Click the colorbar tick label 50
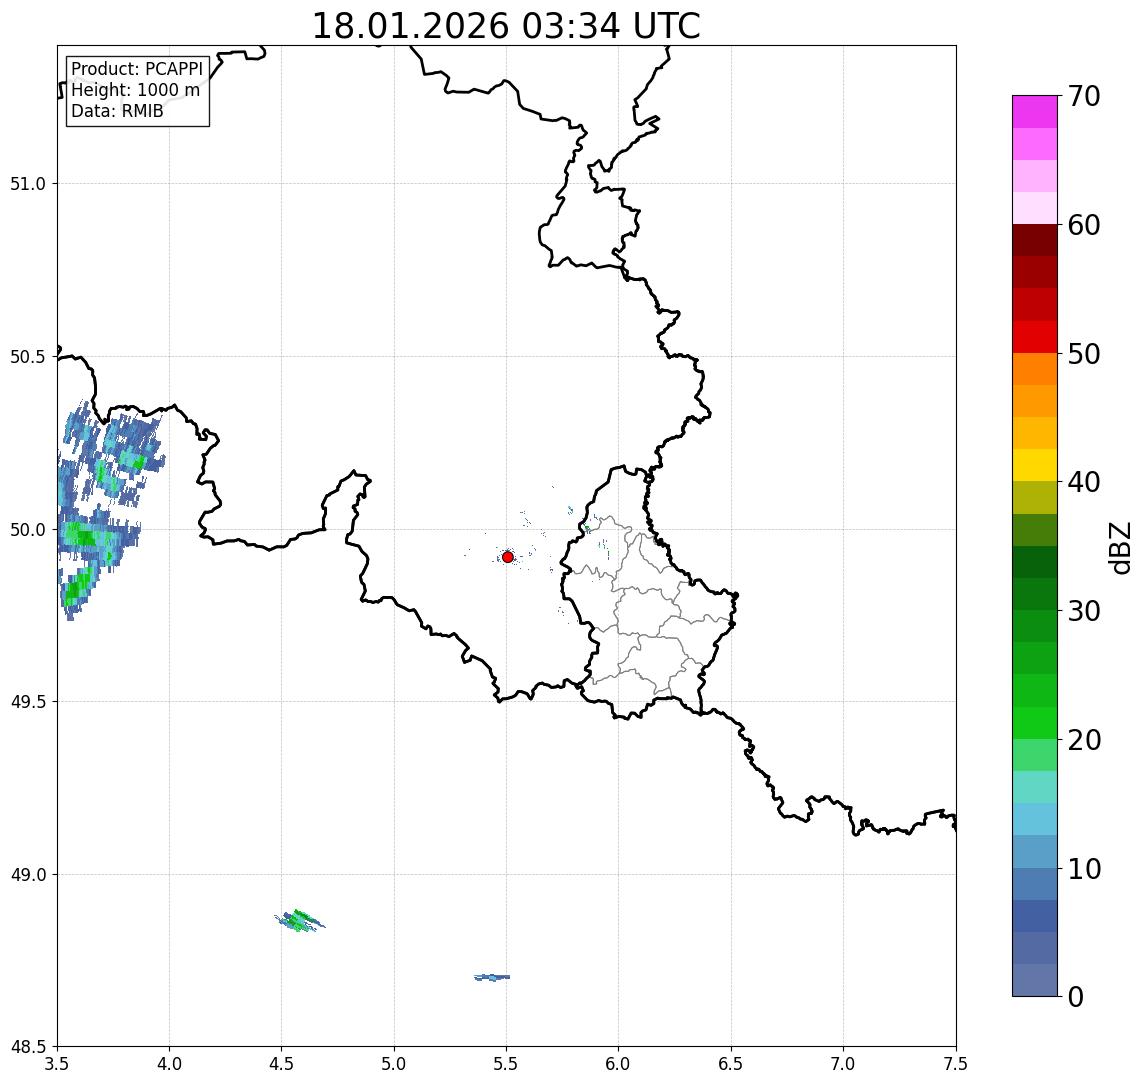 1084,354
